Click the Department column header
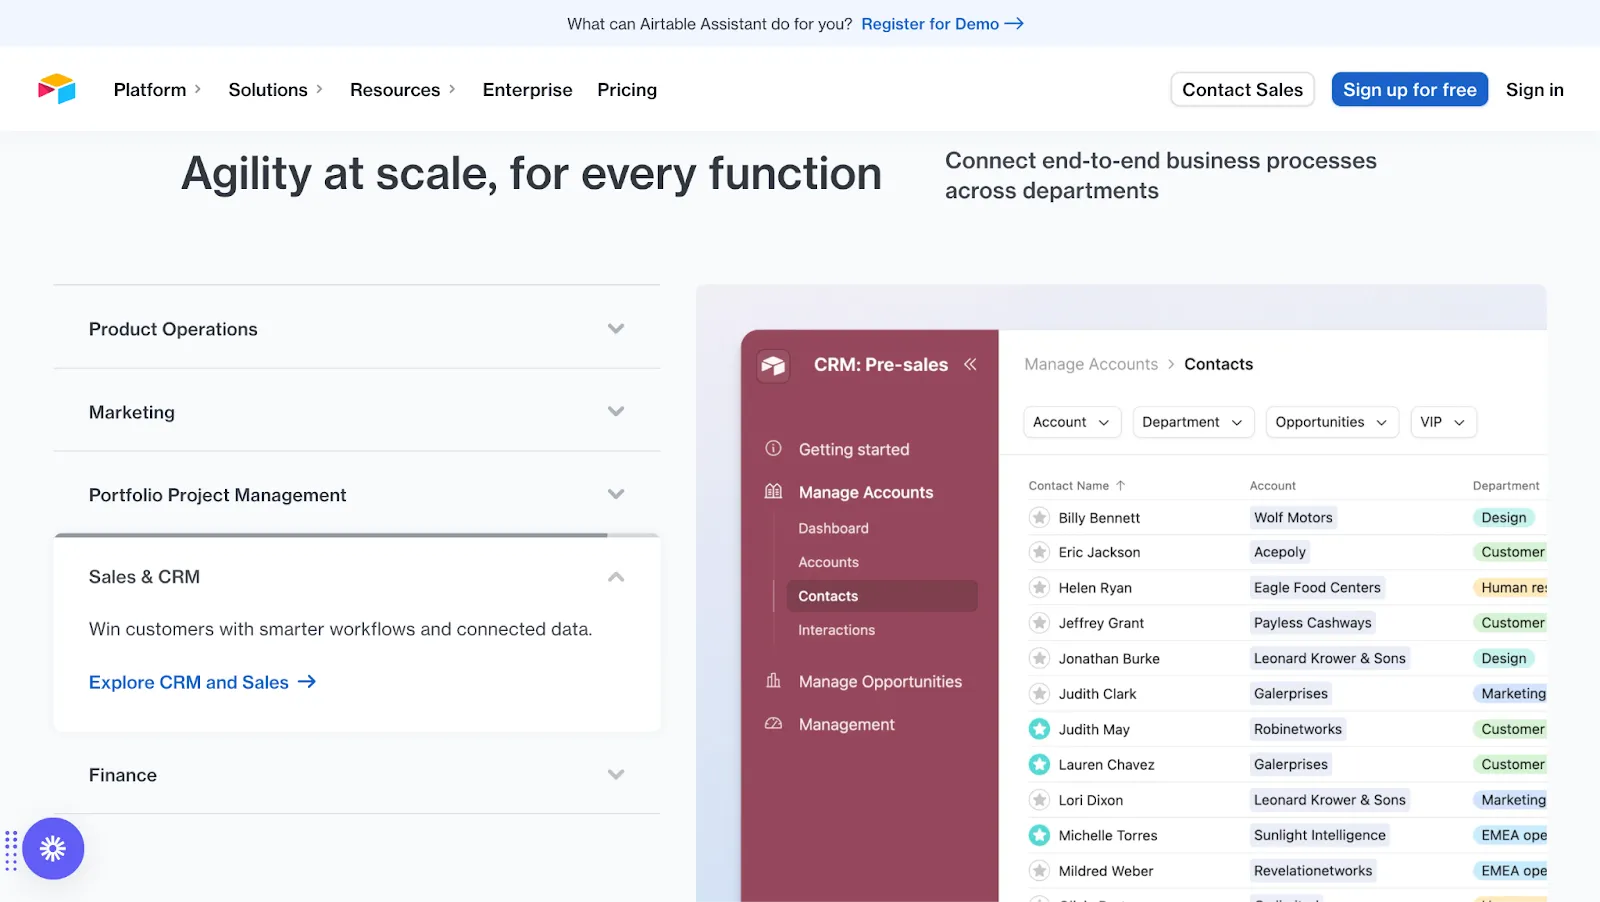1600x902 pixels. point(1506,485)
